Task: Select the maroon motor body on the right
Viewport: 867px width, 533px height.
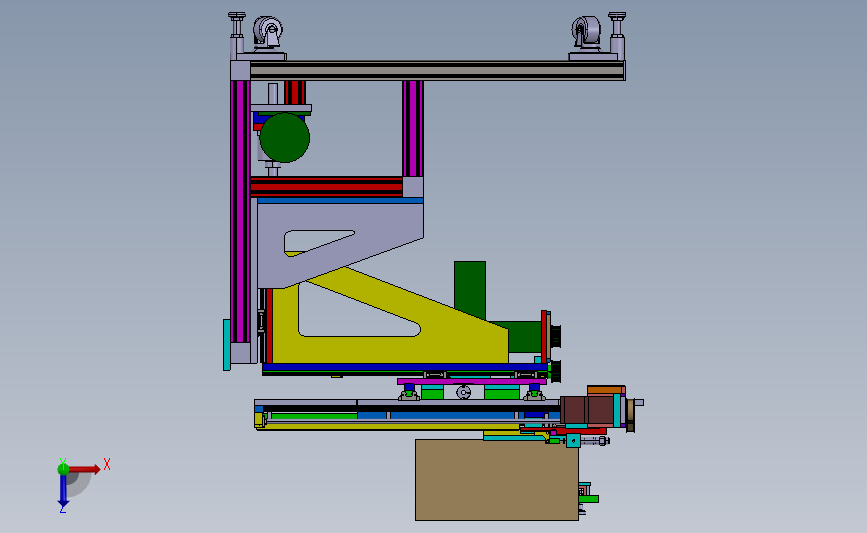Action: click(x=586, y=411)
